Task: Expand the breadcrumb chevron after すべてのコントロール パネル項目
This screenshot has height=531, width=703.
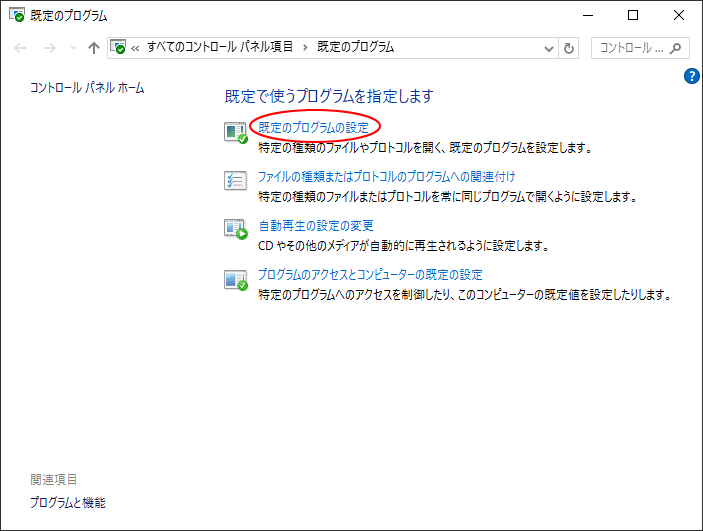Action: tap(305, 48)
